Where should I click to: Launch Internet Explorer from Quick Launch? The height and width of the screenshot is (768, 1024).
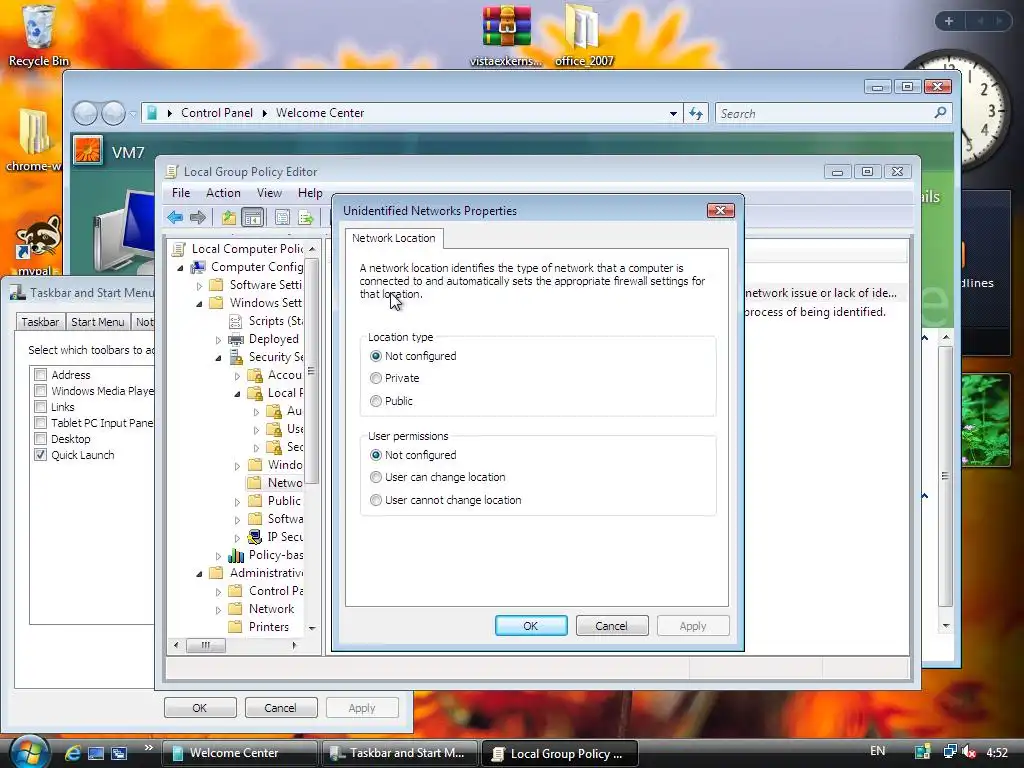(x=72, y=753)
